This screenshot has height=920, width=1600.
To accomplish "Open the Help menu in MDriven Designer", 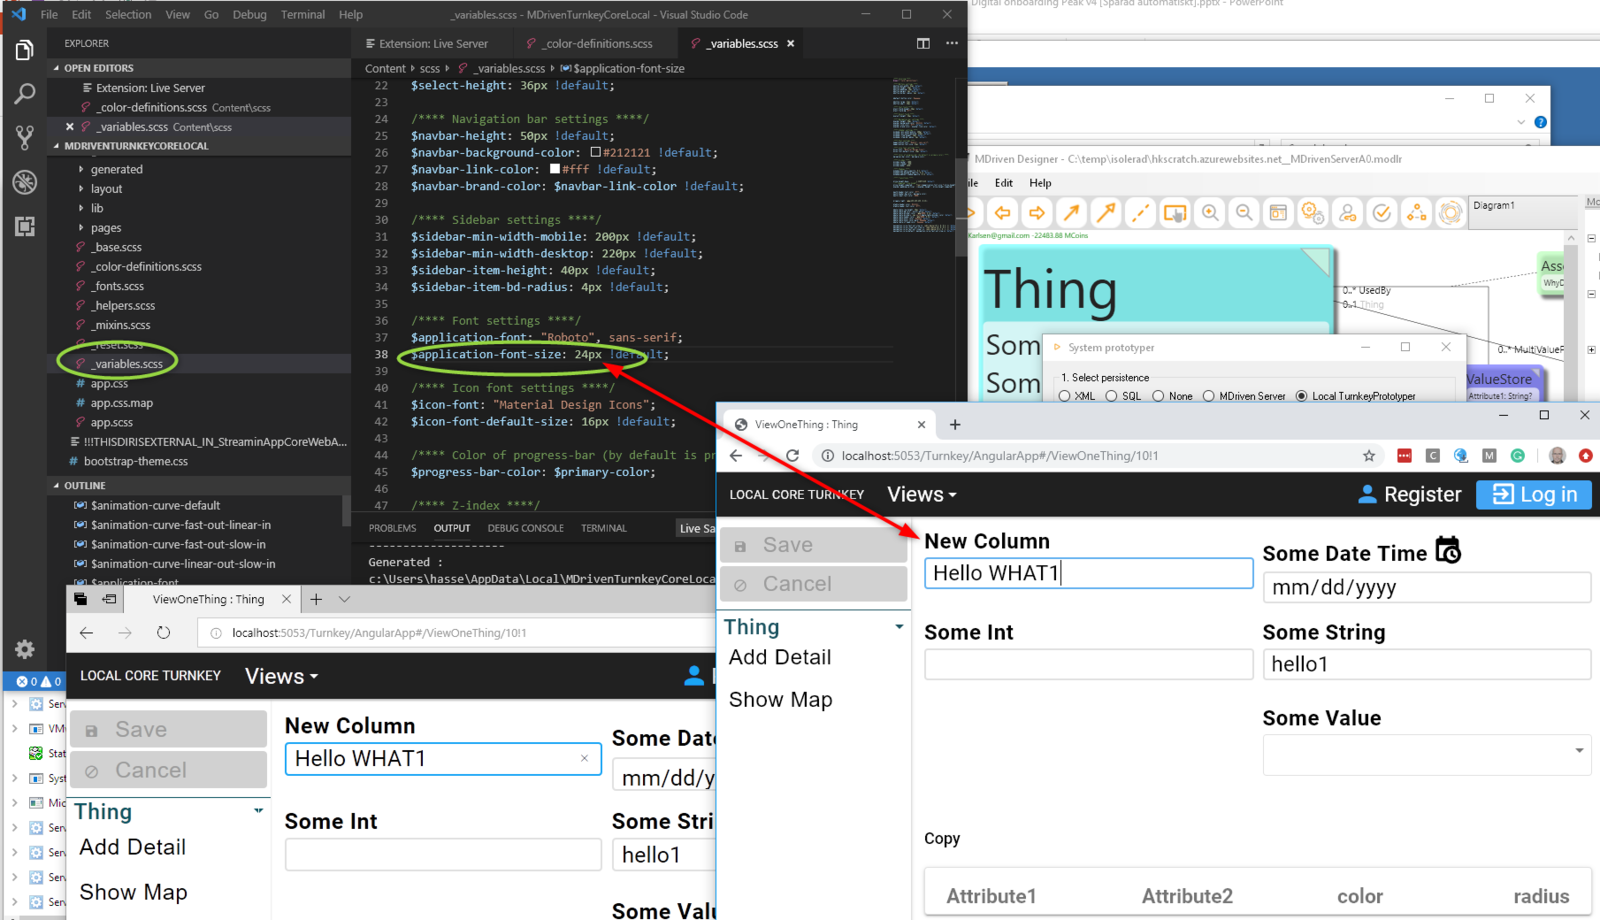I will pyautogui.click(x=1040, y=183).
